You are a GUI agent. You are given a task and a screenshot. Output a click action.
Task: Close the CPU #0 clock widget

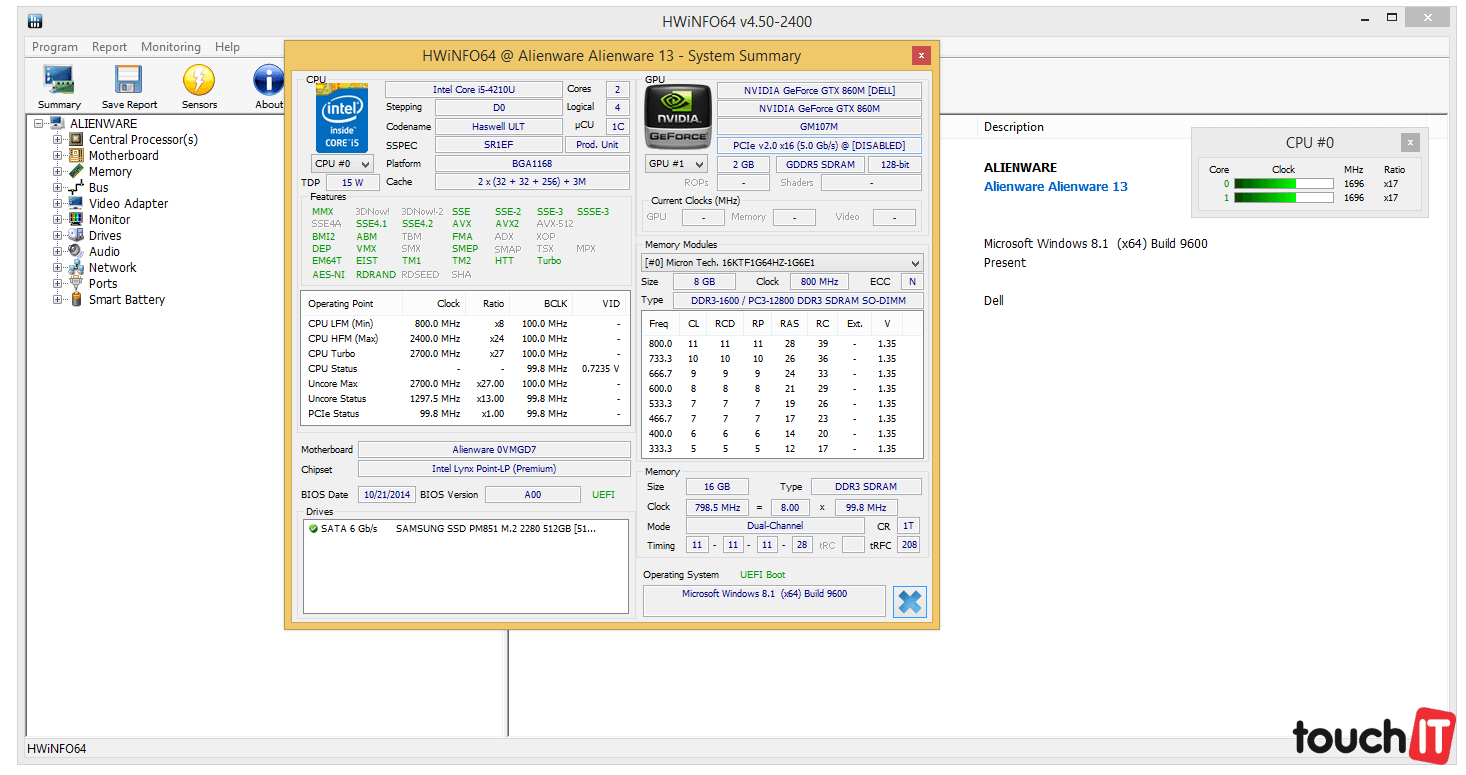tap(1410, 143)
